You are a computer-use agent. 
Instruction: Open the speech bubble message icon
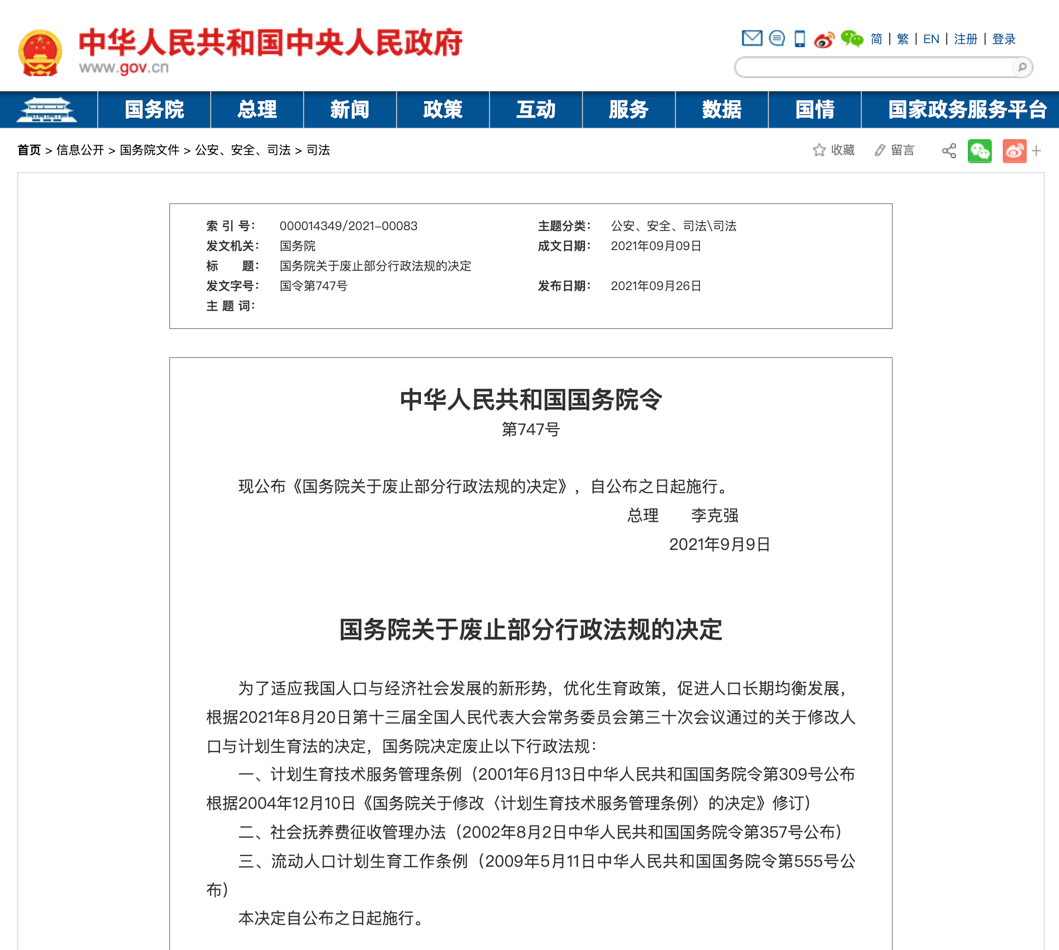coord(777,39)
